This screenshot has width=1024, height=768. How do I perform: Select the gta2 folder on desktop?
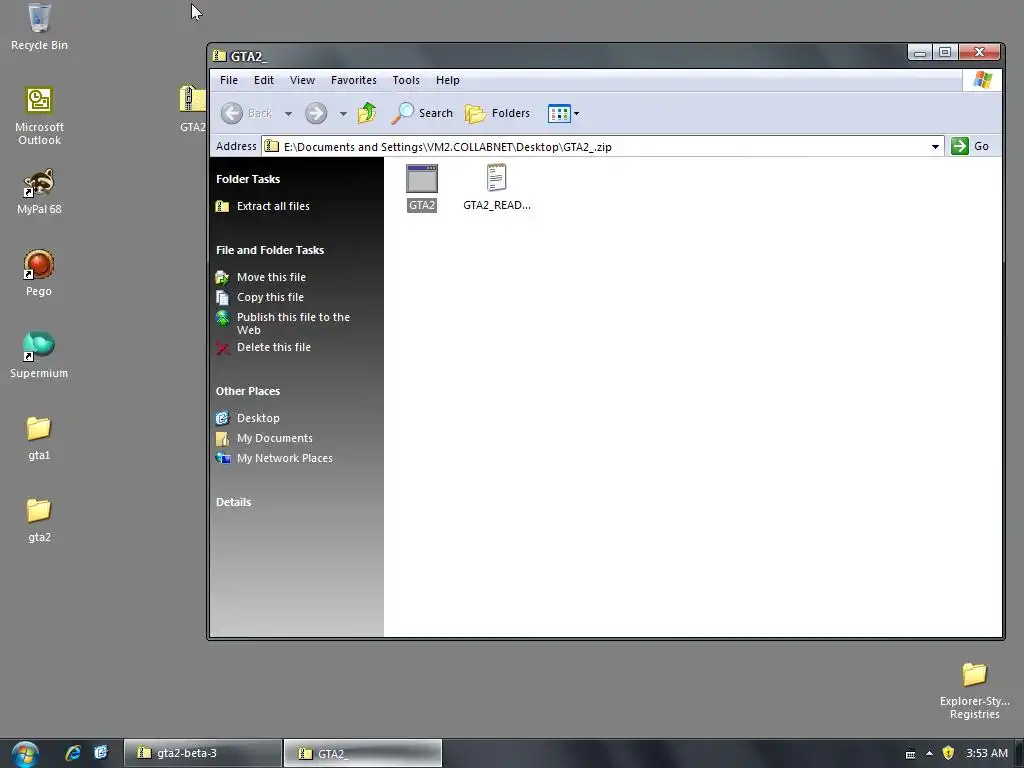click(x=39, y=520)
